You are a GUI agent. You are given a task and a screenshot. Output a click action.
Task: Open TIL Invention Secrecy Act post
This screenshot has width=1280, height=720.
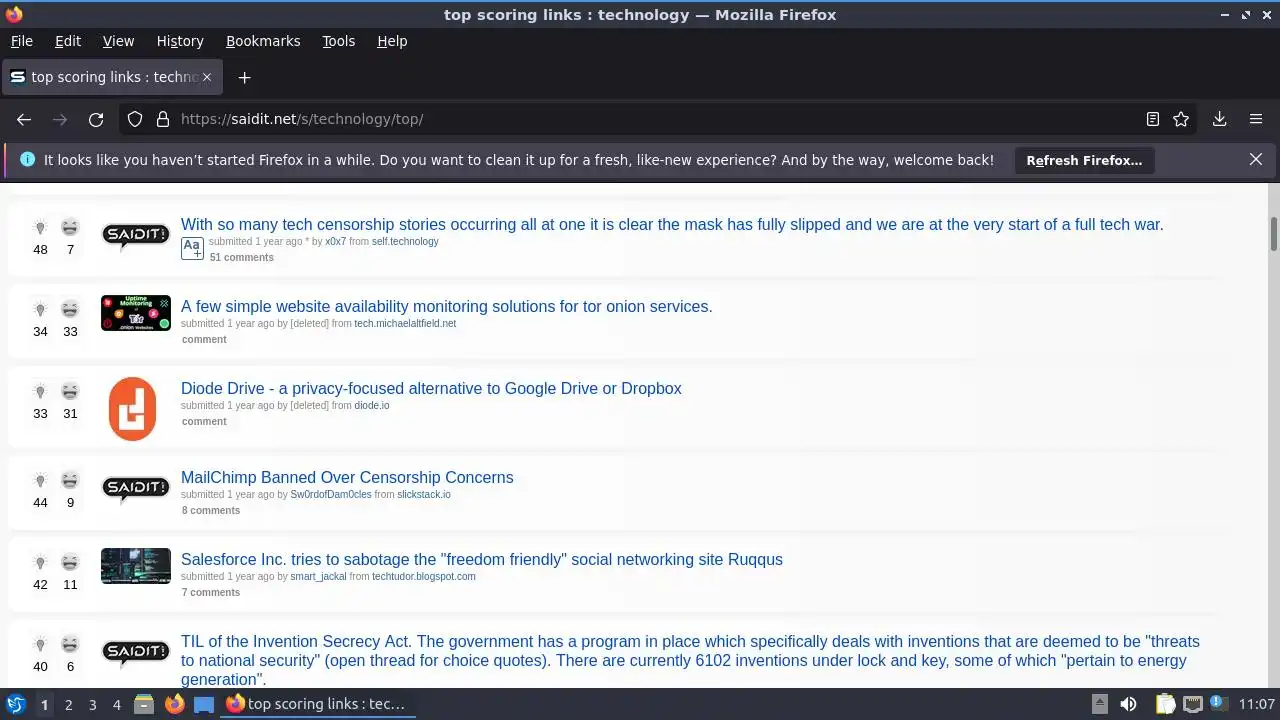pyautogui.click(x=690, y=660)
